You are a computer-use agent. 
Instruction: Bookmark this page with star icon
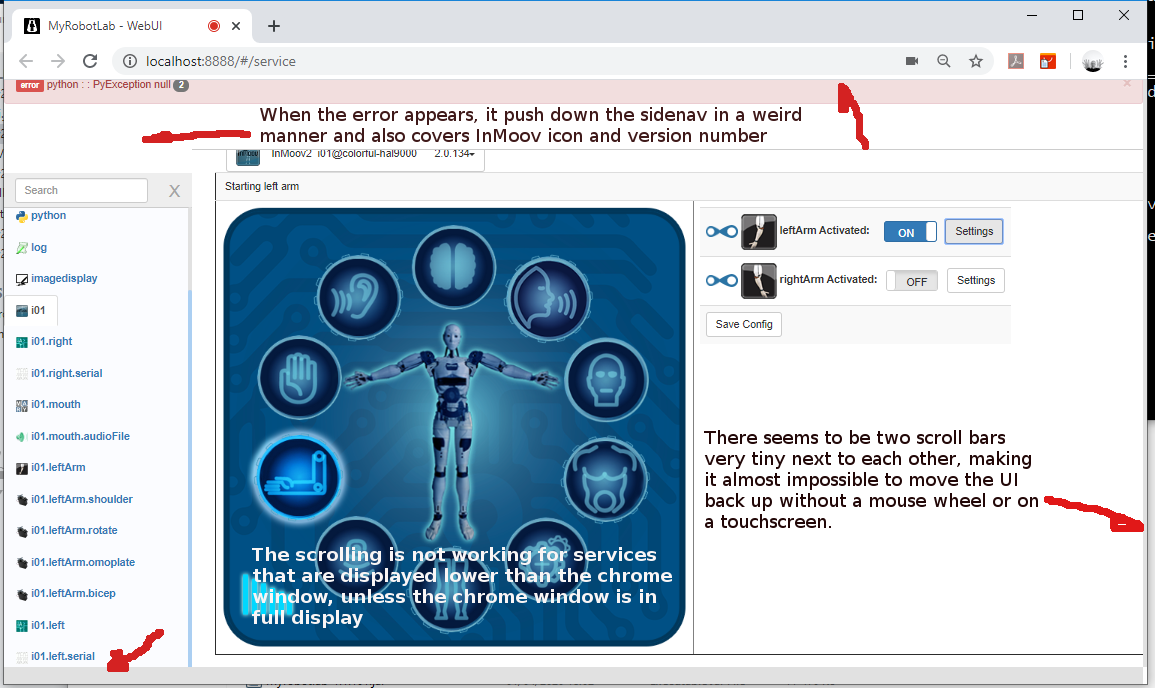[x=976, y=61]
